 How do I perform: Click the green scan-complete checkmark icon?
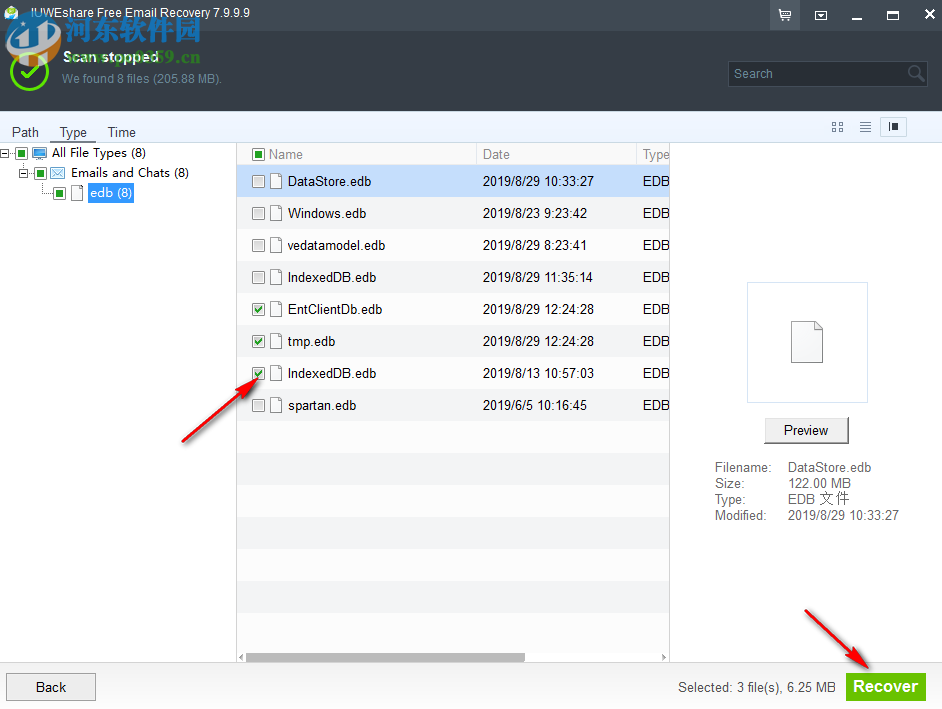29,71
